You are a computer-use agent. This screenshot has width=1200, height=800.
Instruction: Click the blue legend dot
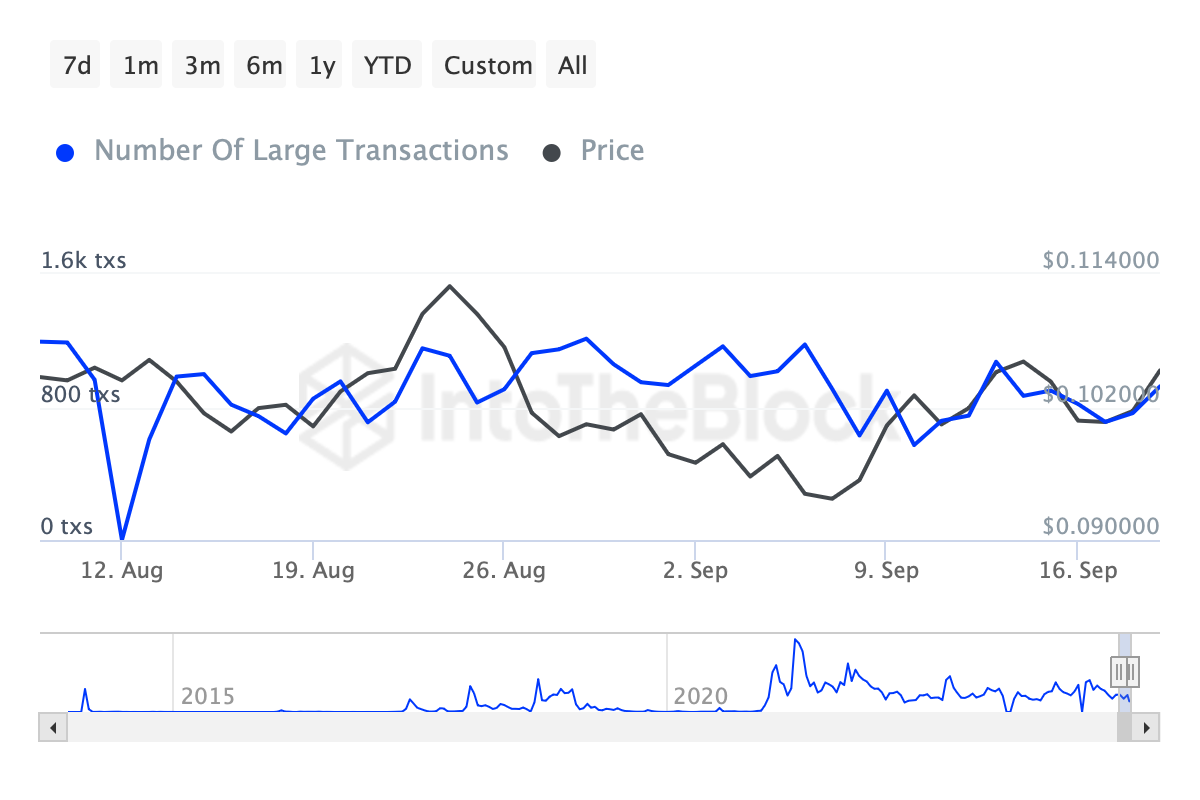click(x=66, y=153)
